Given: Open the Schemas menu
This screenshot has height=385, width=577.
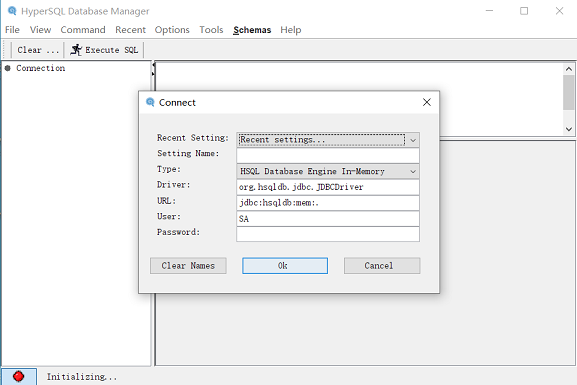Looking at the screenshot, I should tap(252, 30).
